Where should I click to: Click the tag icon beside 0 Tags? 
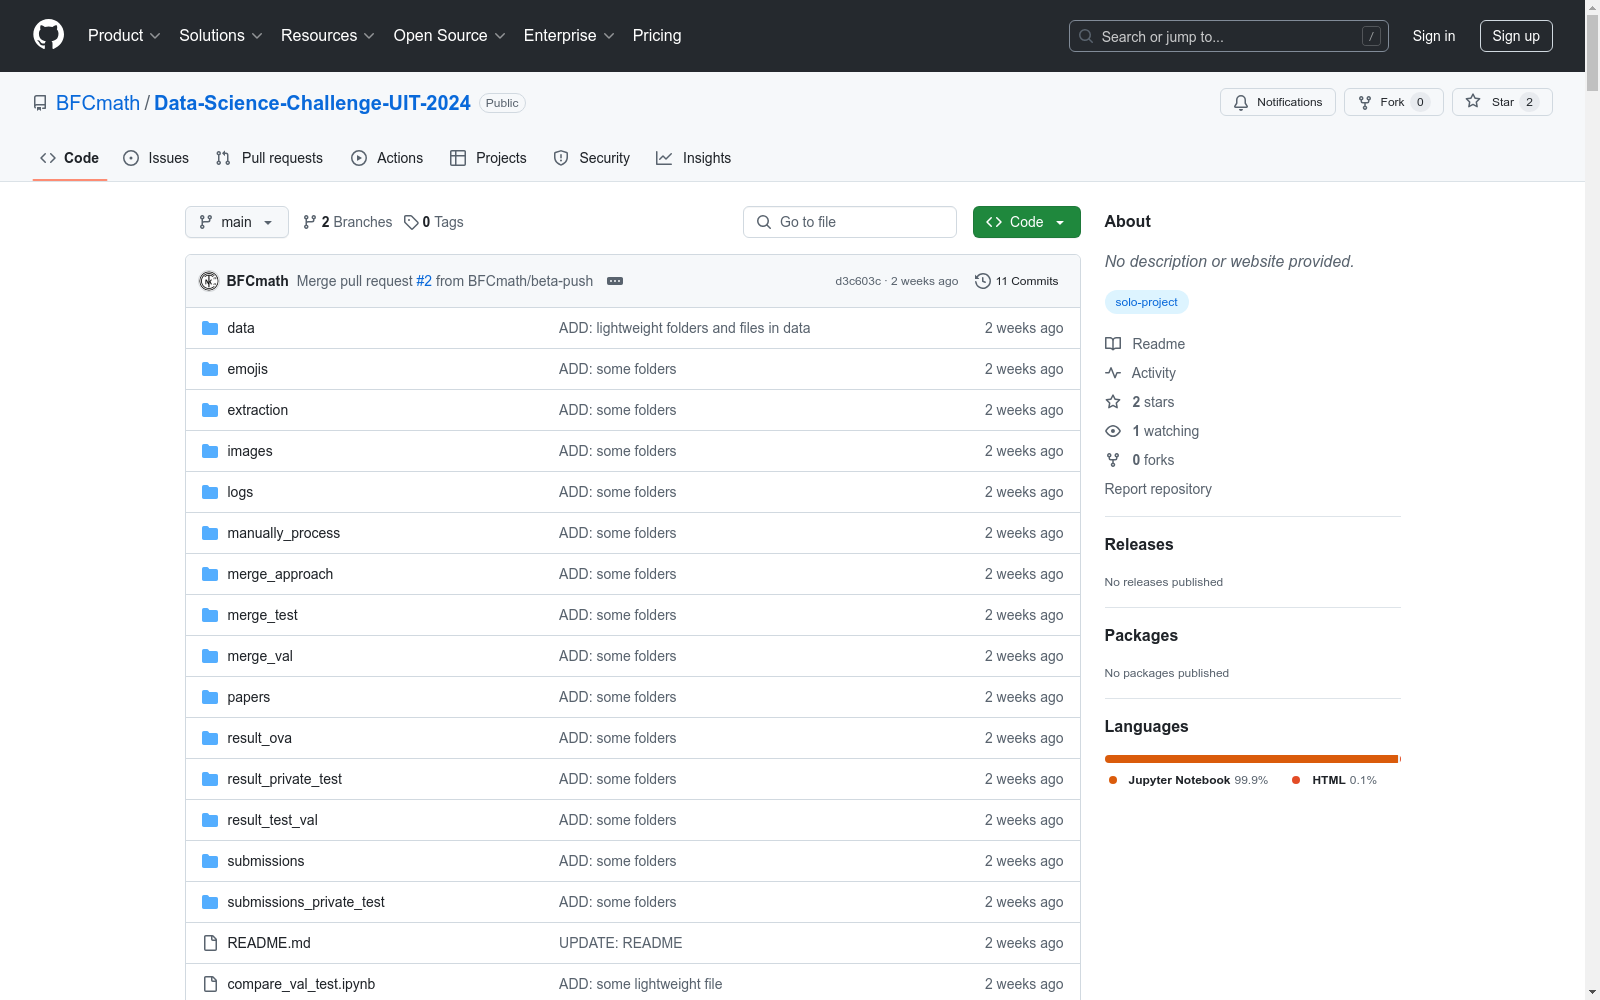tap(411, 222)
